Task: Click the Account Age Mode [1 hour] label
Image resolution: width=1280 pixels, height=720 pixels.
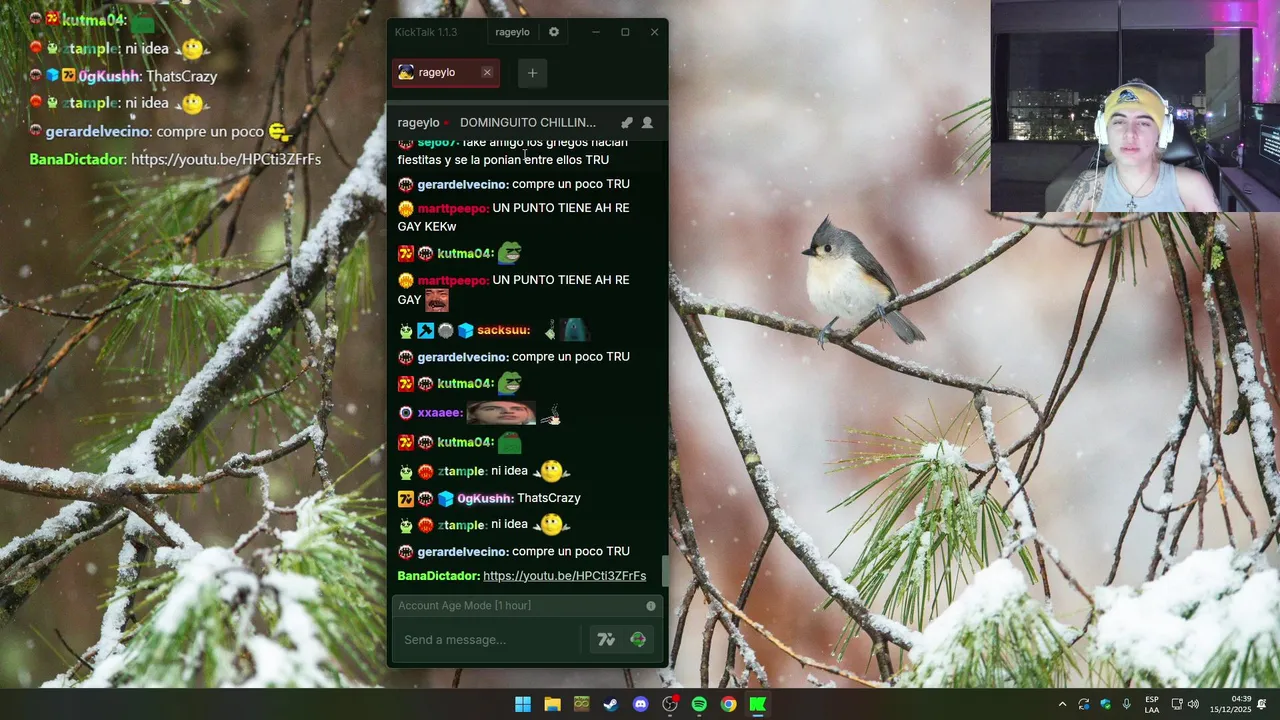Action: [x=464, y=606]
